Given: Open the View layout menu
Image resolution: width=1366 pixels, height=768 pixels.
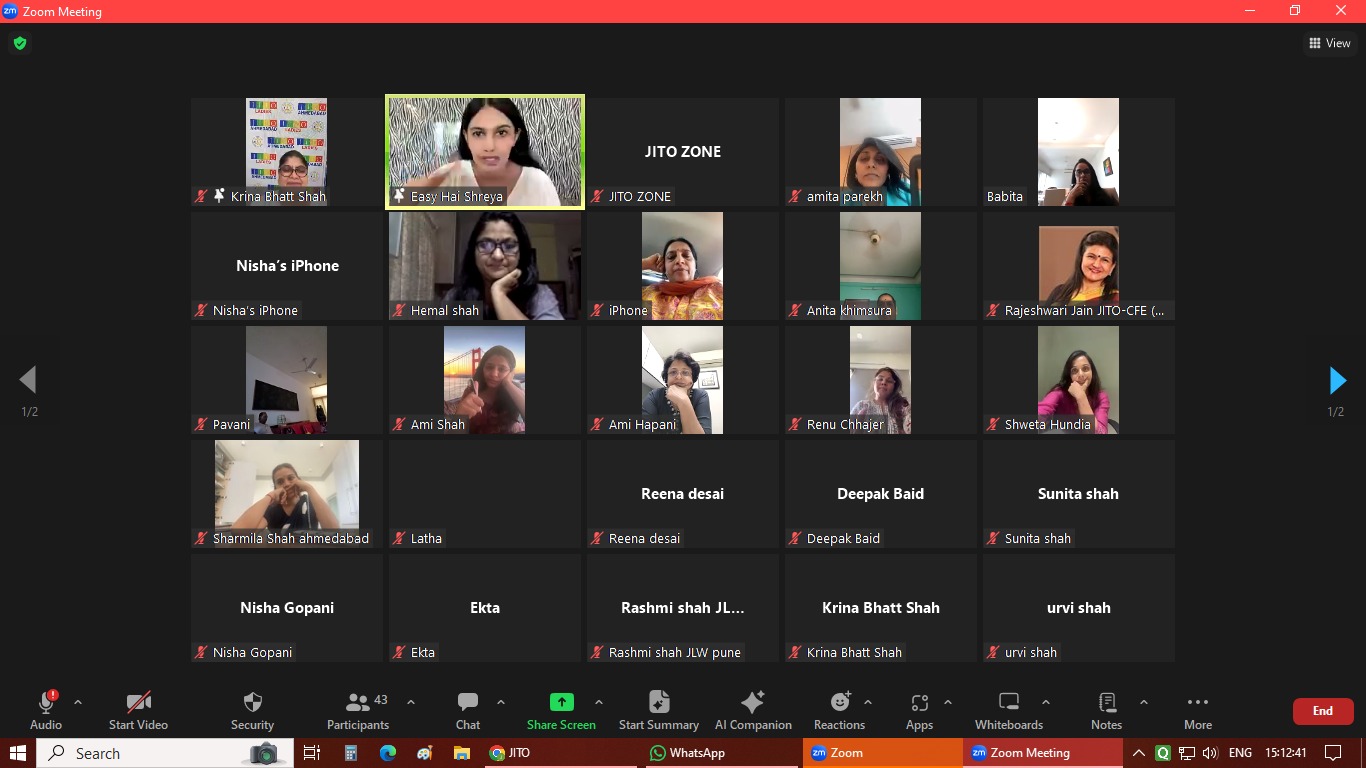Looking at the screenshot, I should tap(1329, 43).
